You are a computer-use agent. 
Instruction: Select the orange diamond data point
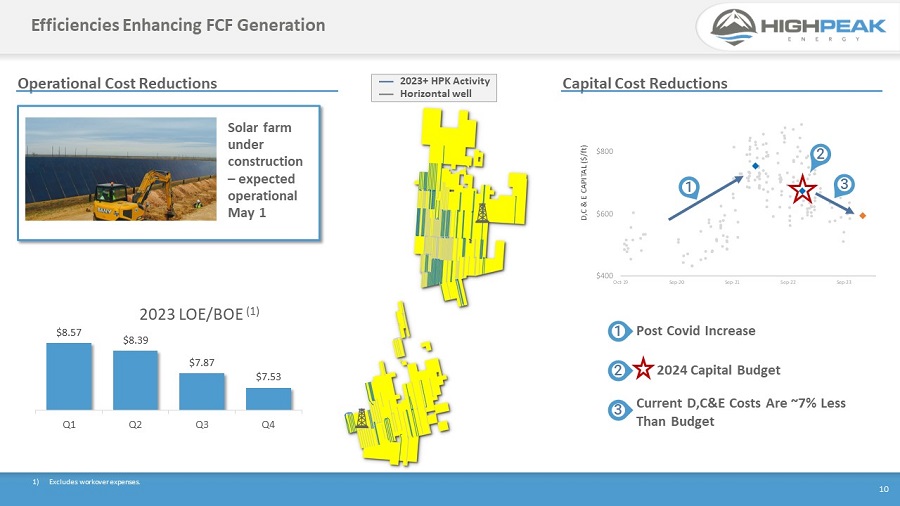pos(862,215)
